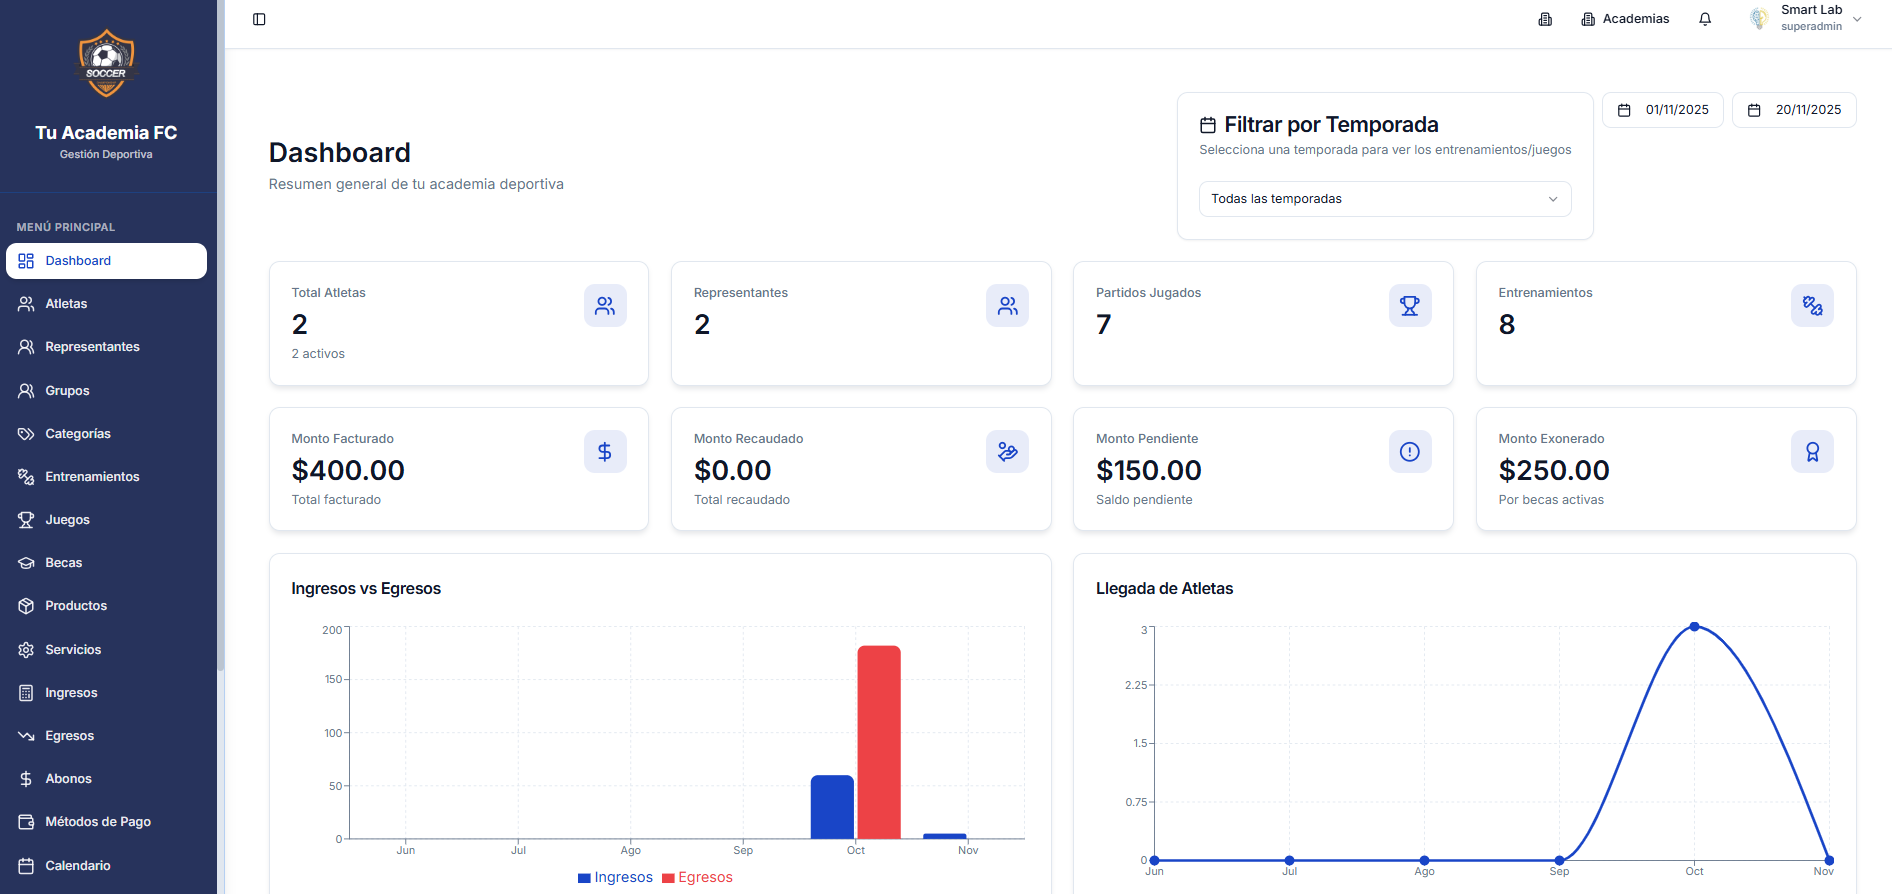This screenshot has width=1892, height=894.
Task: Click the Soccer academy logo
Action: pos(106,64)
